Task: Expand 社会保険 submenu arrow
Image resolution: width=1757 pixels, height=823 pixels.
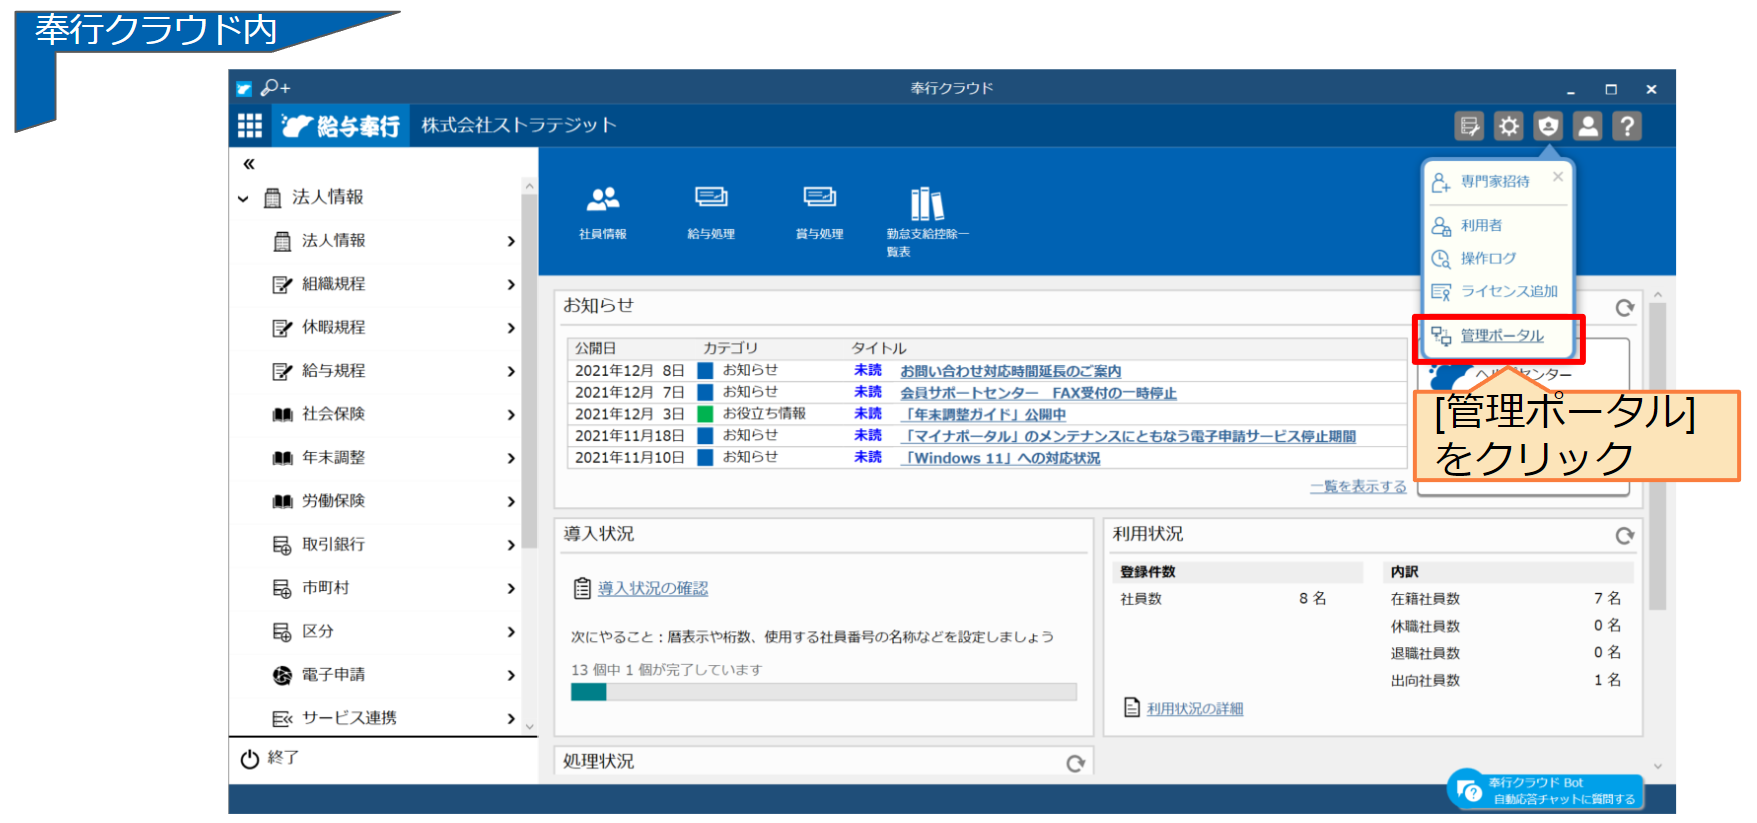Action: (x=511, y=415)
